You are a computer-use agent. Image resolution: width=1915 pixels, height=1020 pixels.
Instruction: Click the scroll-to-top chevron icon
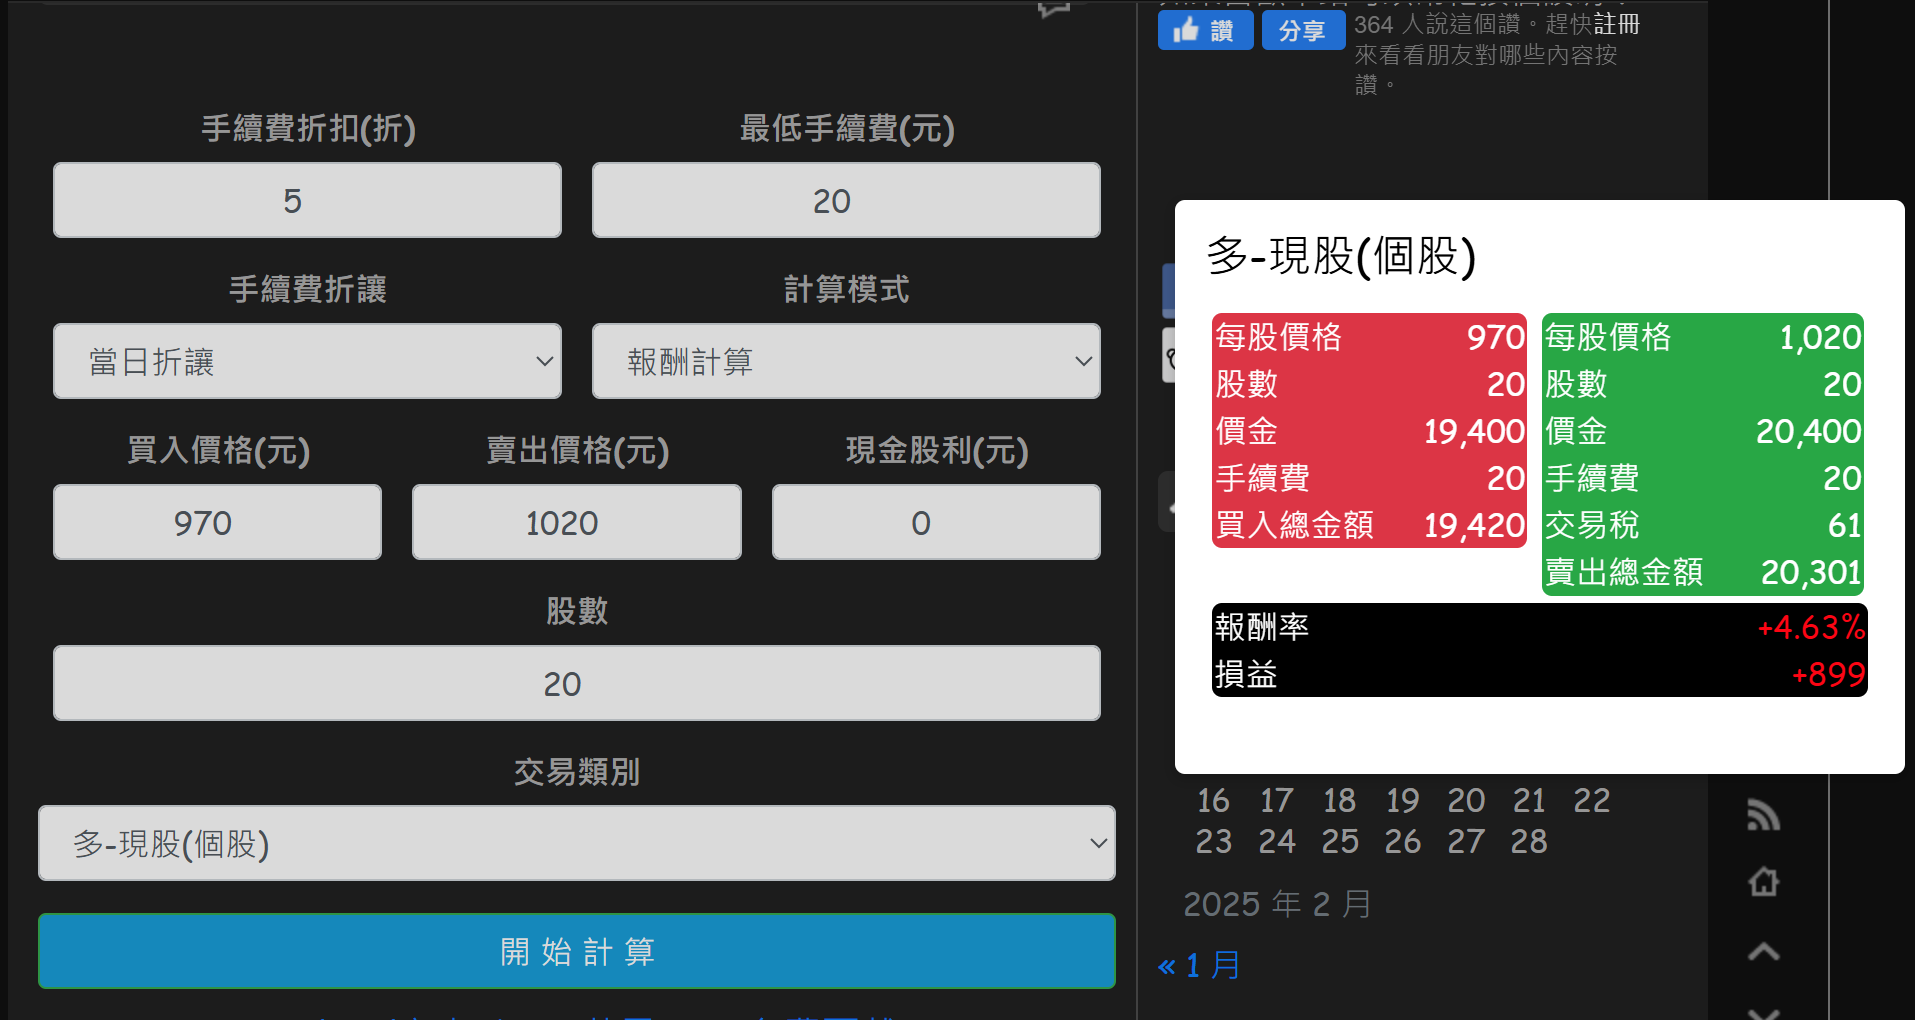coord(1763,951)
